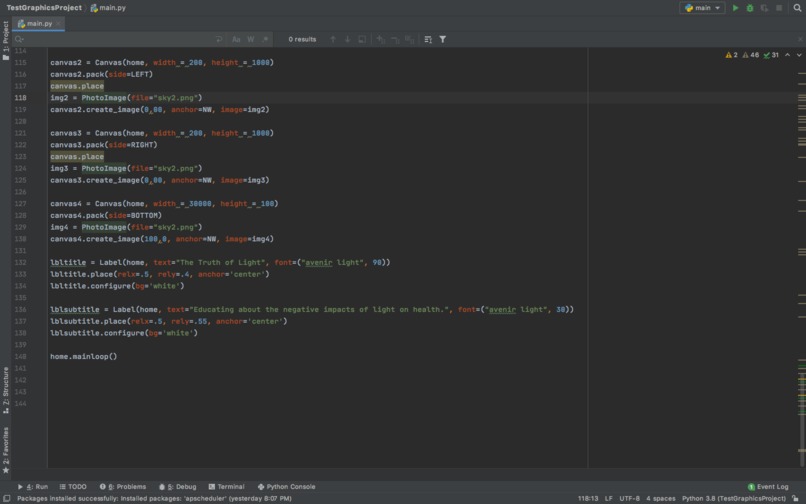
Task: Open find results in tool window icon
Action: click(428, 39)
